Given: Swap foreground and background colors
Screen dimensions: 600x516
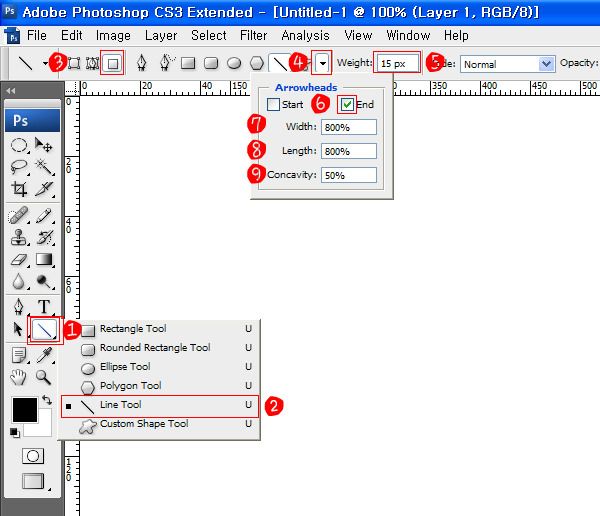Looking at the screenshot, I should tap(47, 400).
